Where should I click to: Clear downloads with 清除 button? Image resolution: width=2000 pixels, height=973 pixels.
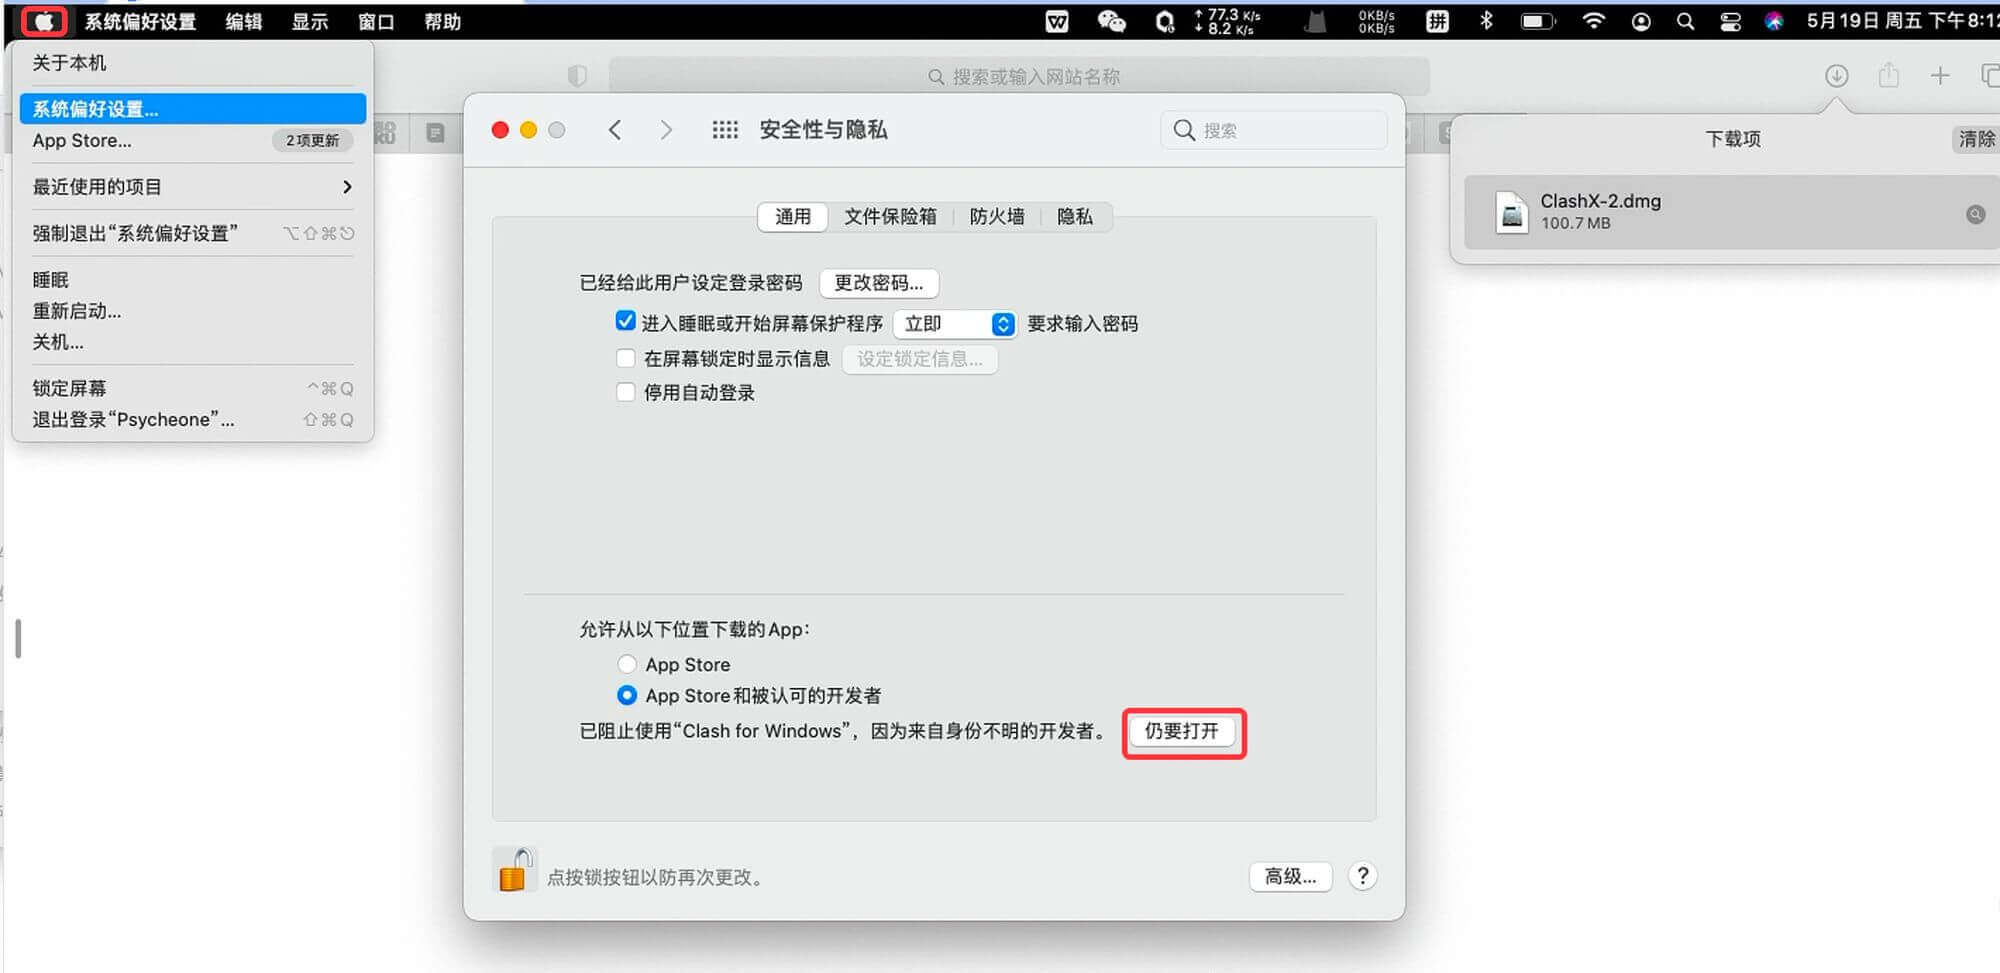coord(1976,139)
